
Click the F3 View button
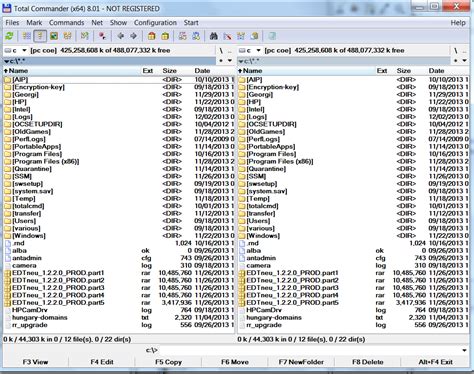pos(35,362)
